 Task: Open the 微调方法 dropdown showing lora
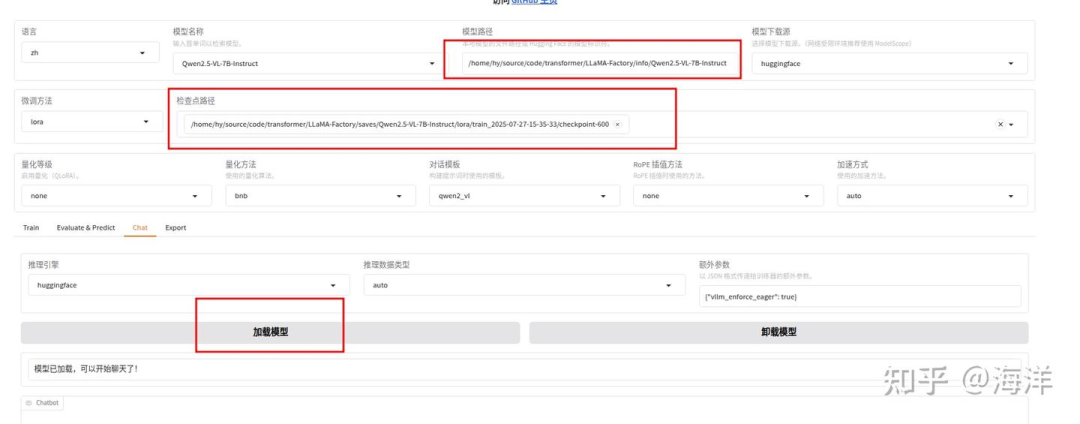92,122
